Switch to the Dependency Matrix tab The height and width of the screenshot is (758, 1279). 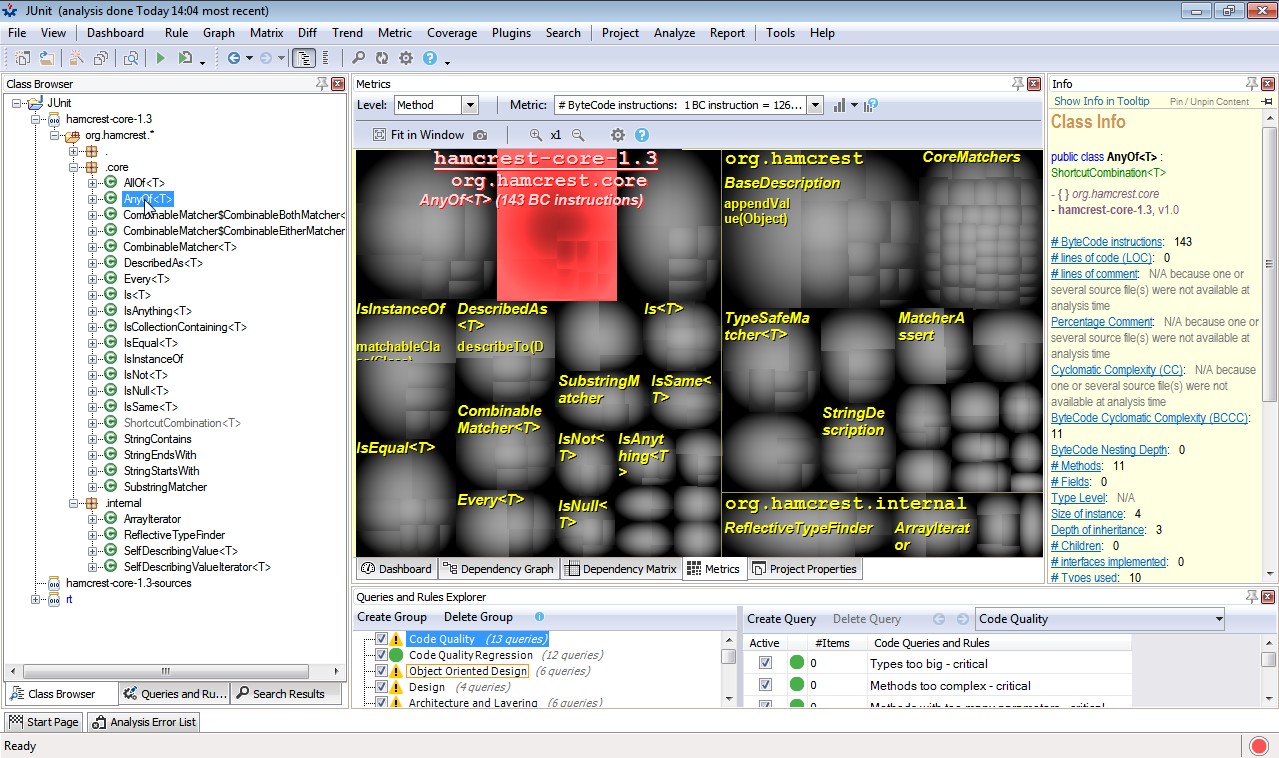(620, 569)
